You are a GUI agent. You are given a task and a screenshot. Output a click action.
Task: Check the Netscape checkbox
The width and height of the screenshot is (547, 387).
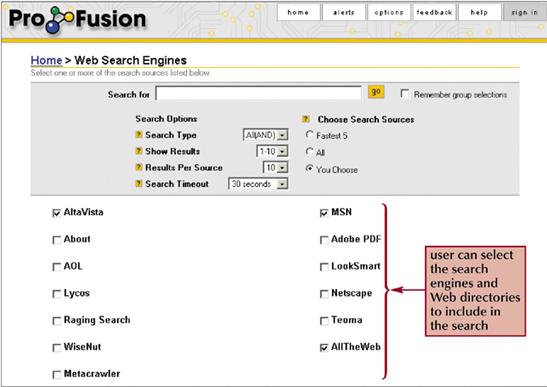(x=324, y=294)
